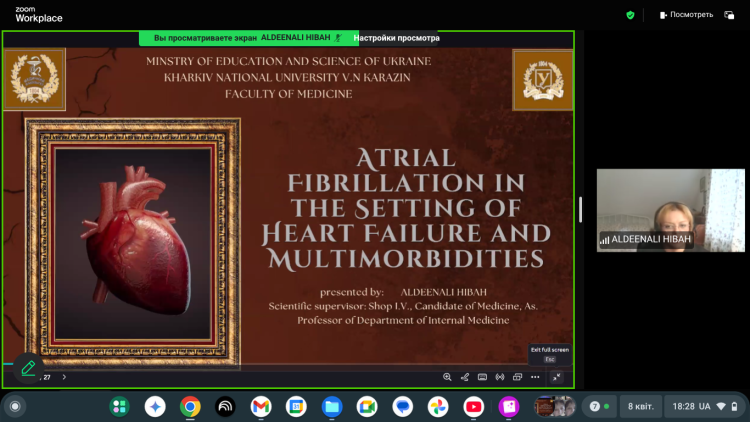
Task: Open Настройки просмотра view options
Action: [x=396, y=38]
